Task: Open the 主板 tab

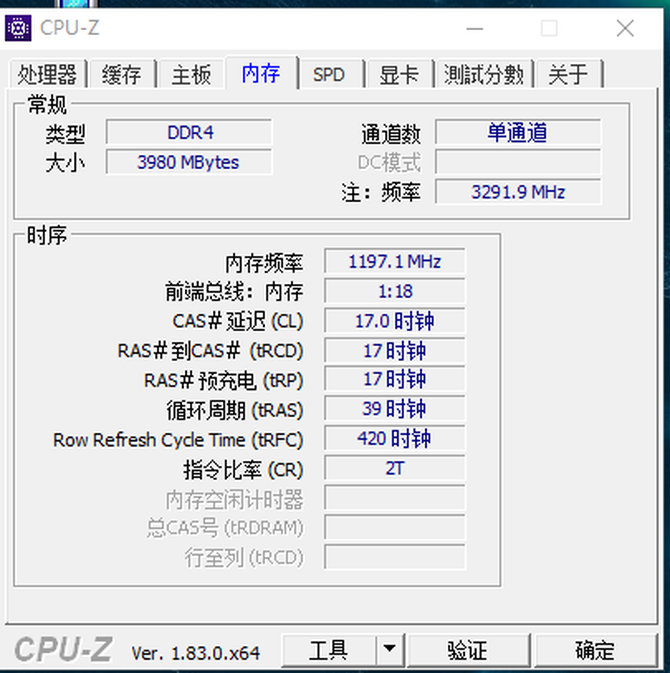Action: [x=191, y=74]
